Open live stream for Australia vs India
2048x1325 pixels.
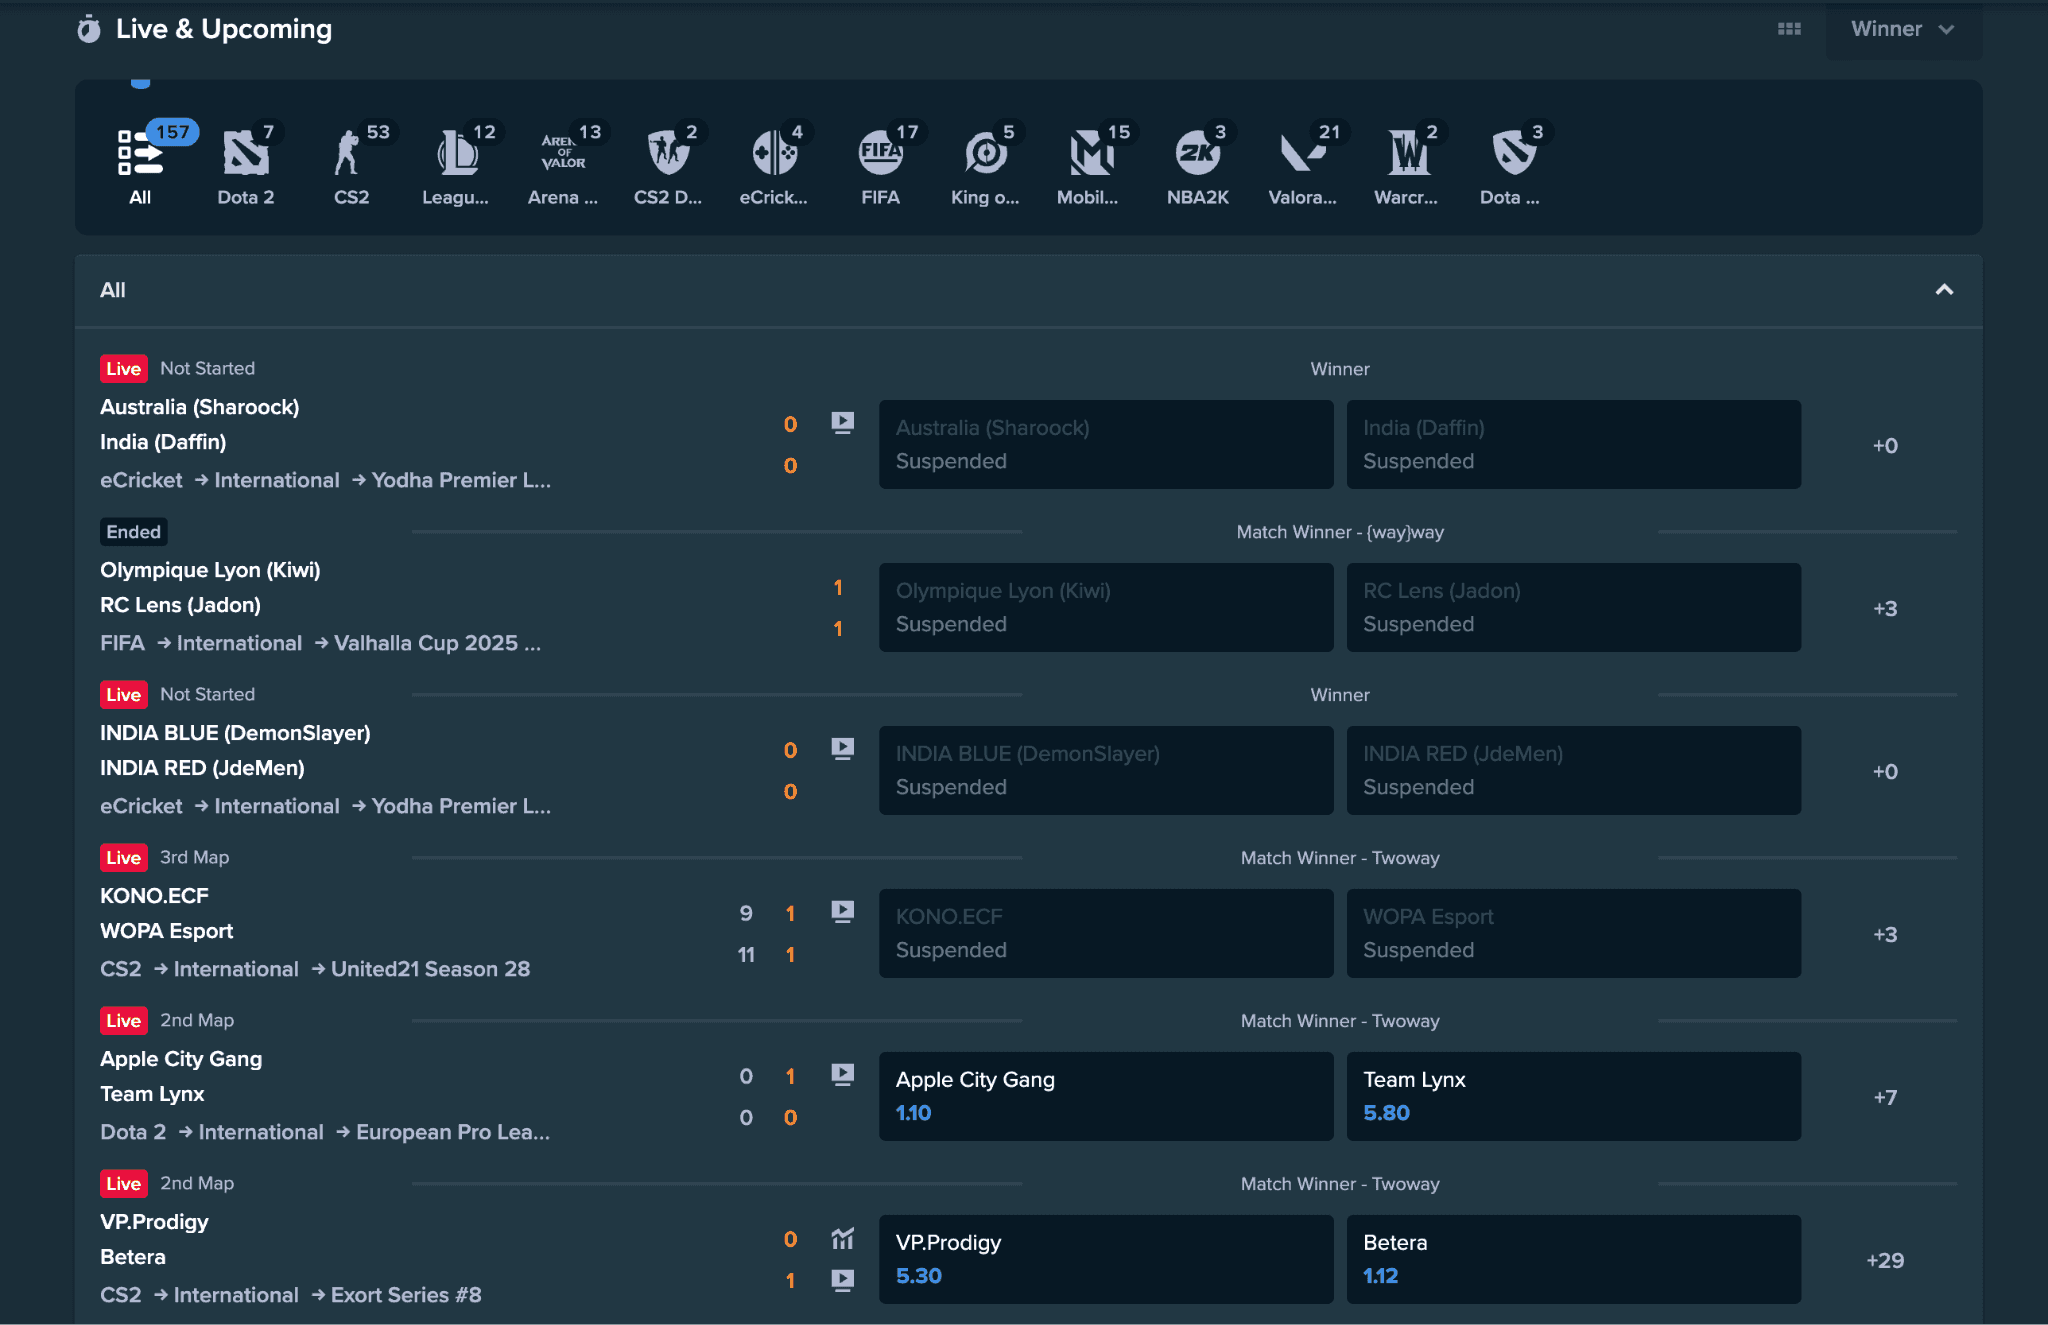point(843,423)
